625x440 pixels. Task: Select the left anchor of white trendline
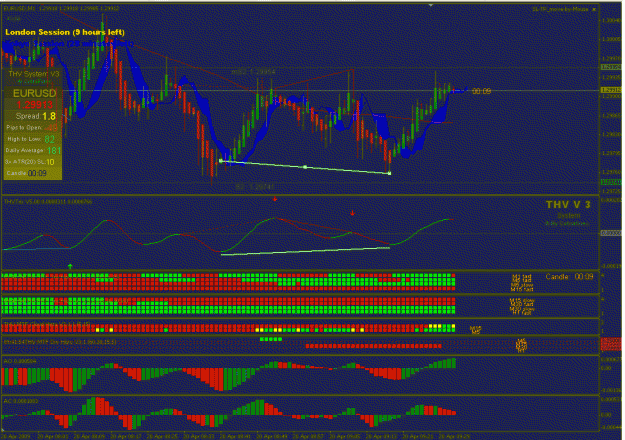220,161
